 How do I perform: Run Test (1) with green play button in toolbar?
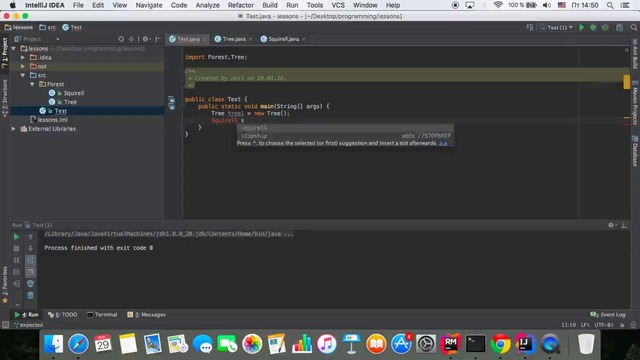pyautogui.click(x=582, y=27)
